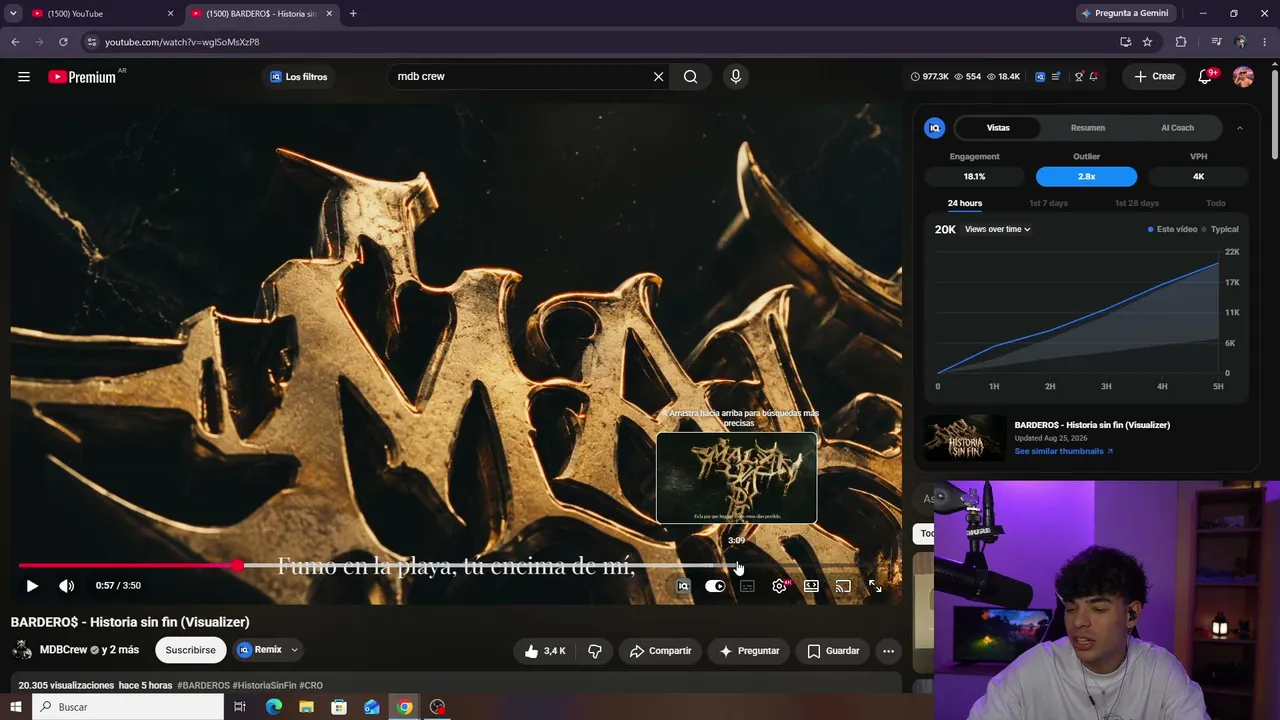Open File Explorer from taskbar
The image size is (1280, 720).
pyautogui.click(x=306, y=707)
